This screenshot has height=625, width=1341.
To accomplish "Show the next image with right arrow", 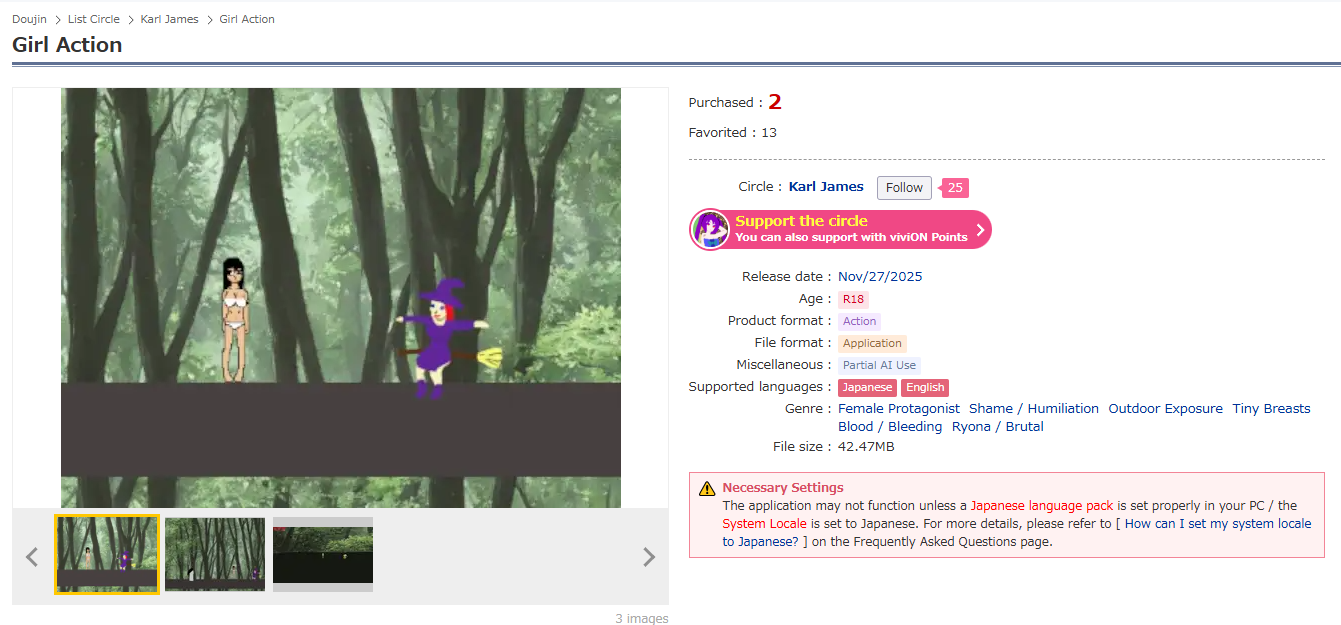I will click(649, 557).
